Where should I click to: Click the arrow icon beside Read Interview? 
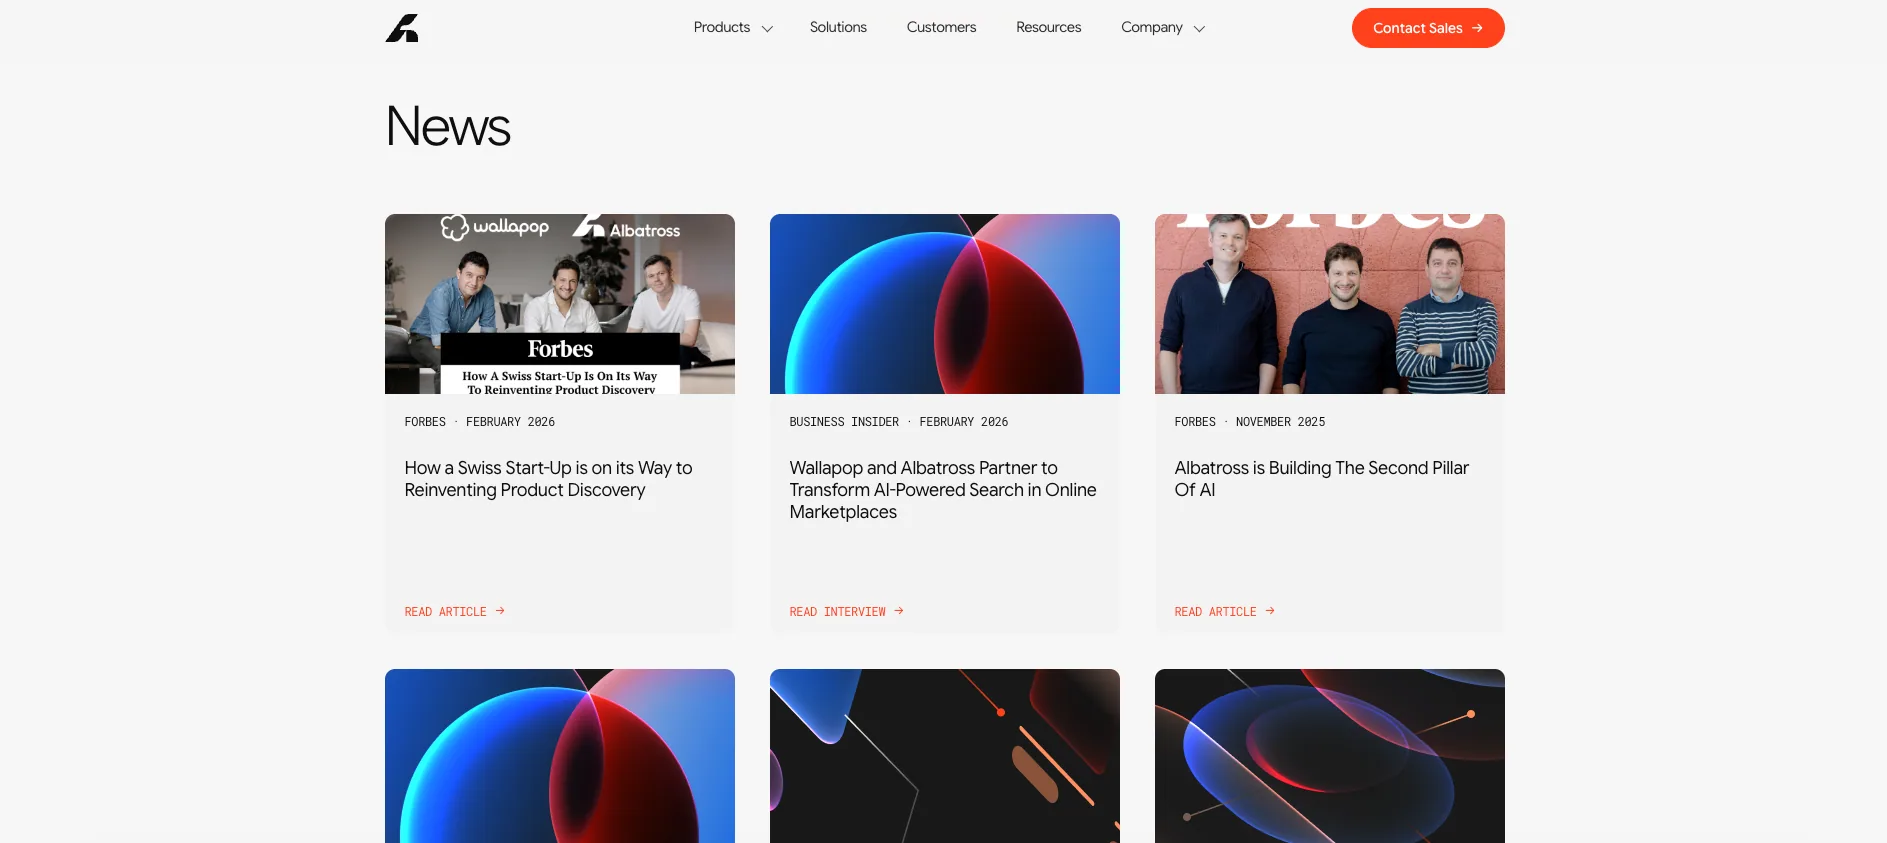pyautogui.click(x=899, y=611)
